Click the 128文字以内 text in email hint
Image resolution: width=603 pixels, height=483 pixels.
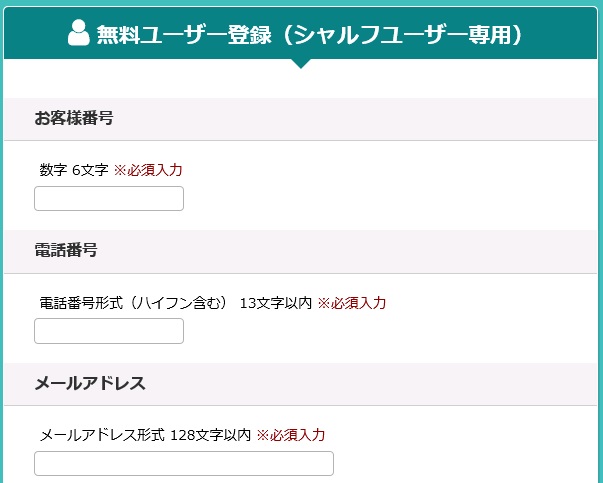click(x=210, y=435)
